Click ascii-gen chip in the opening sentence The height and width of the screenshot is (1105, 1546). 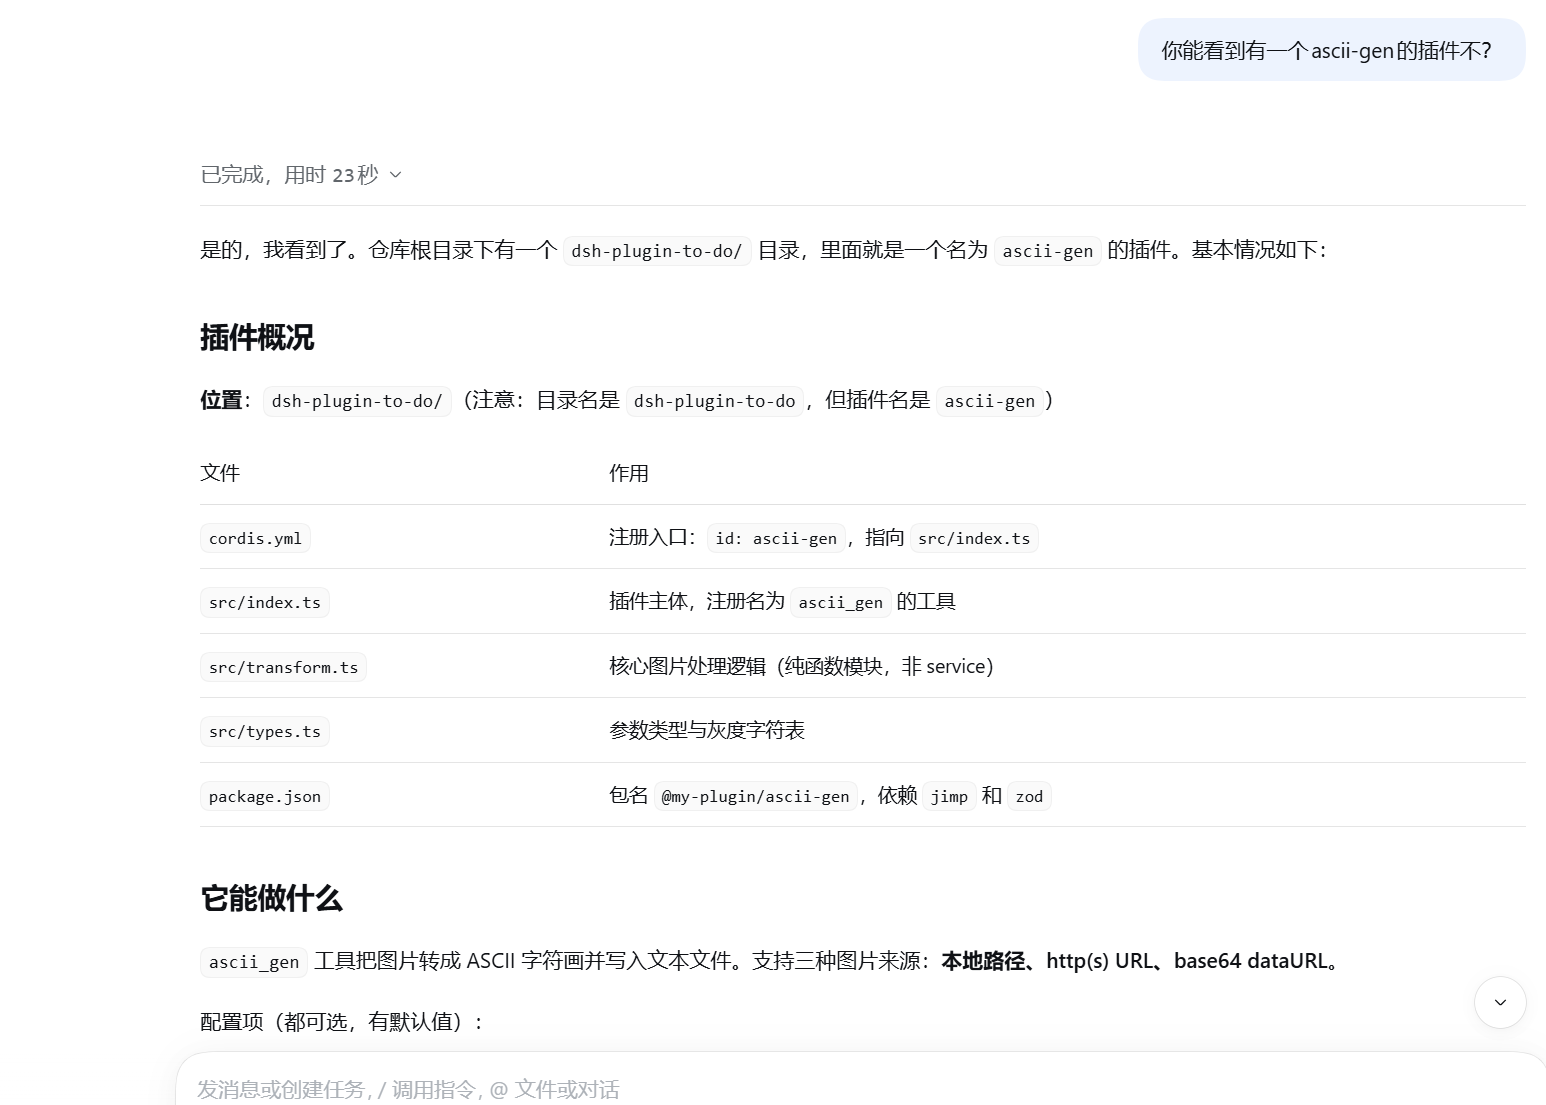[x=1048, y=251]
